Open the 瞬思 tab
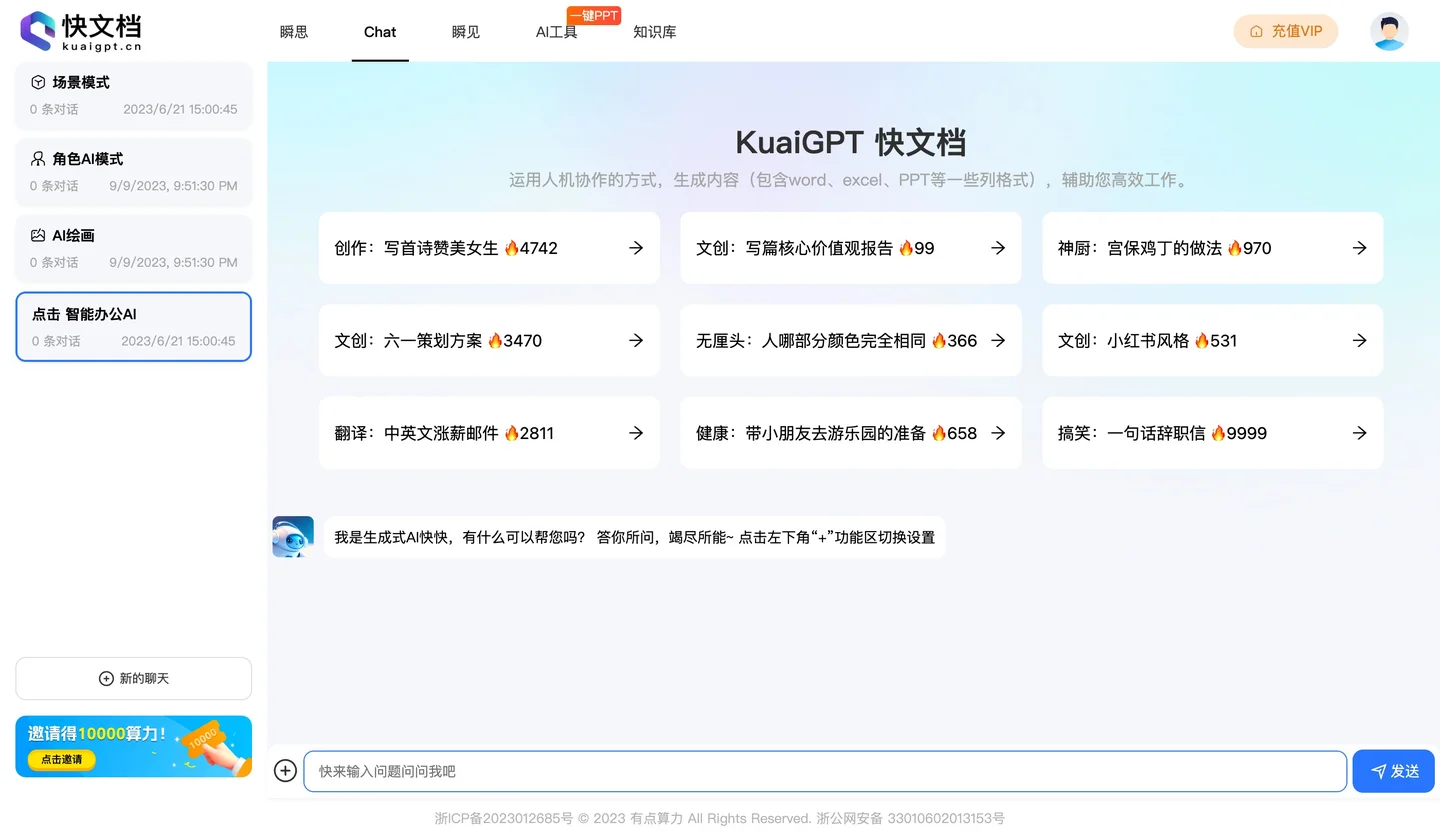1440x839 pixels. pyautogui.click(x=294, y=32)
